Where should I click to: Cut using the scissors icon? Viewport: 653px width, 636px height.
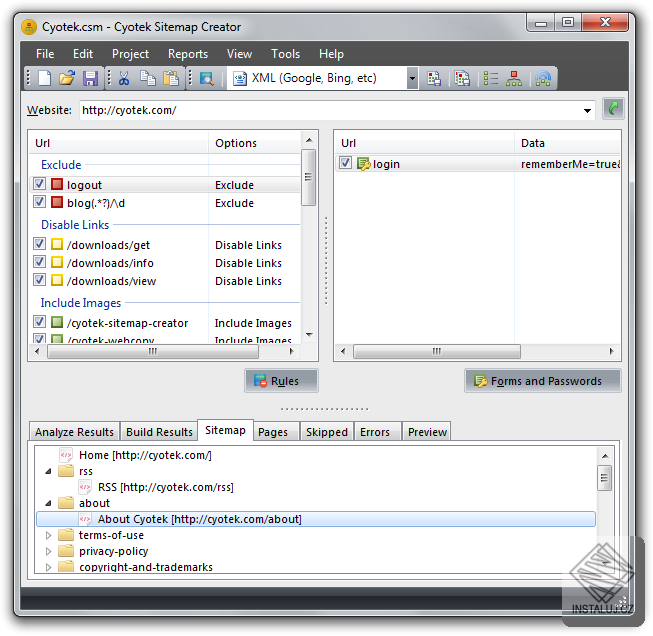click(124, 78)
